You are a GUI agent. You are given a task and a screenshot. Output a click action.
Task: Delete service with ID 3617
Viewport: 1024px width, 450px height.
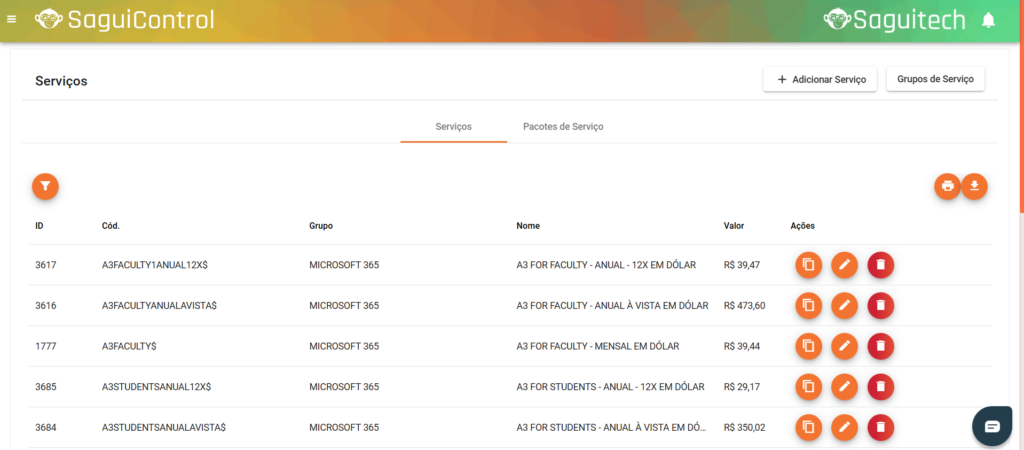(880, 265)
